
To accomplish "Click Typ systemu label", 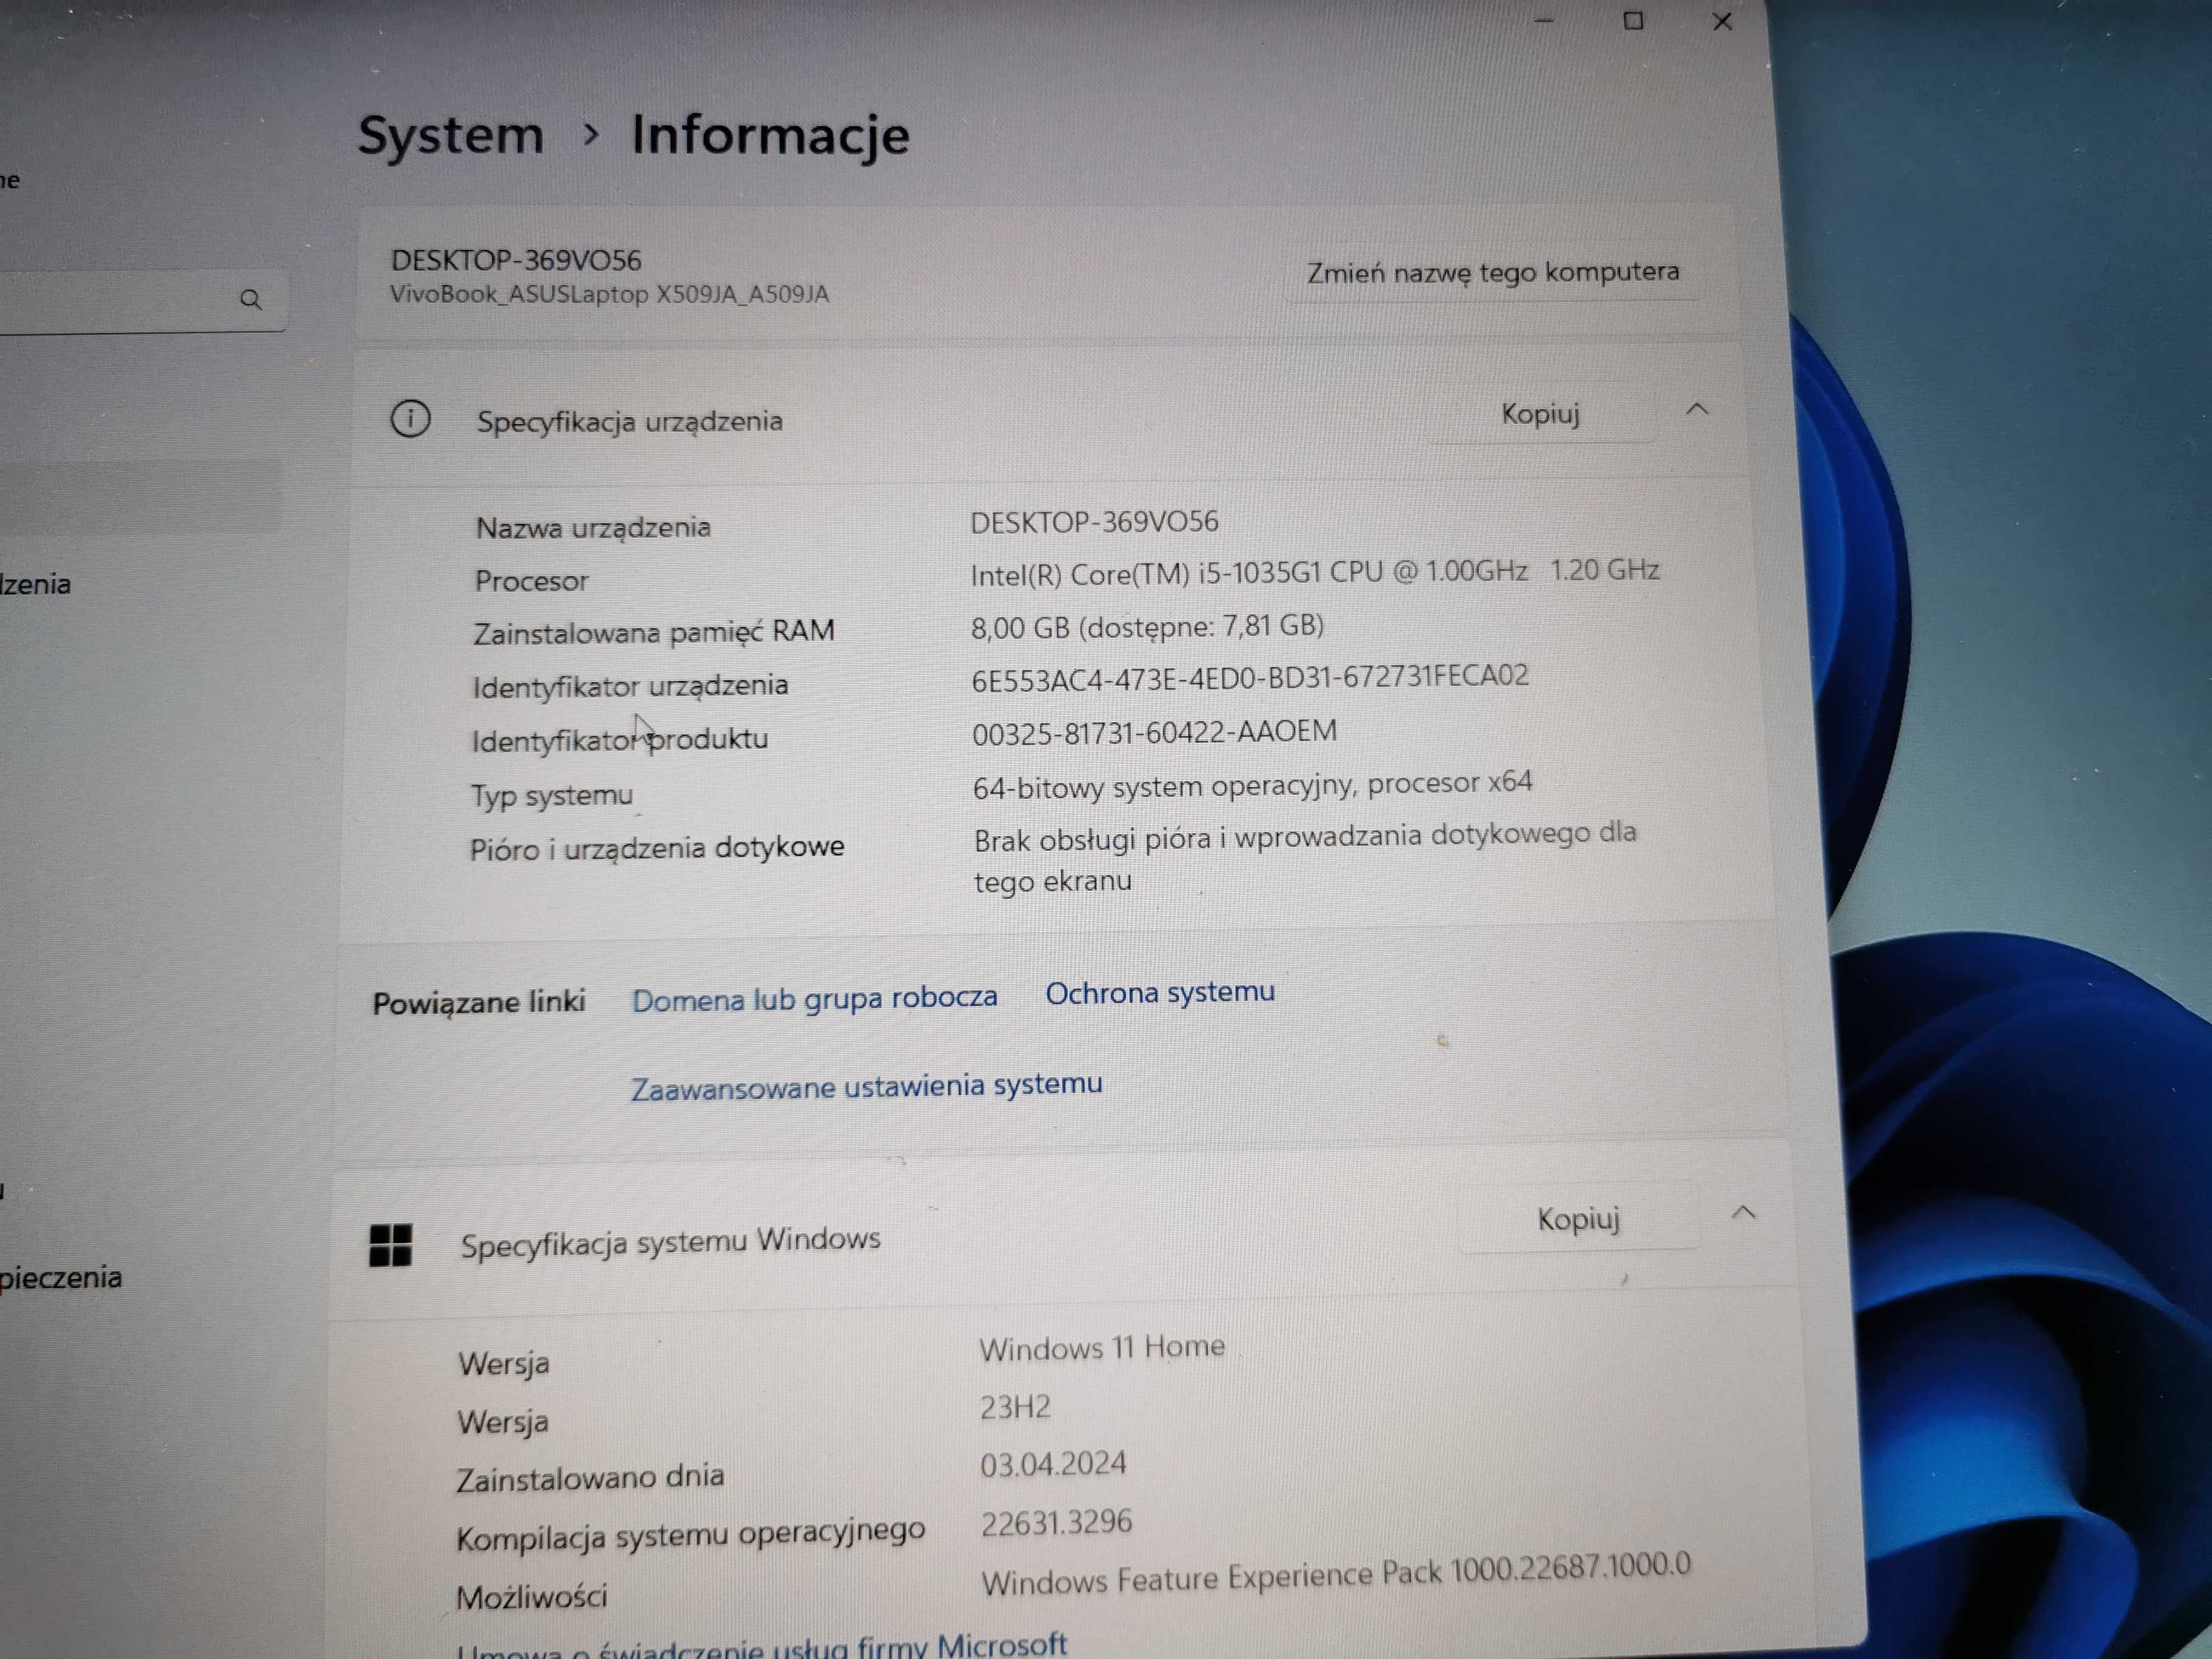I will 552,796.
